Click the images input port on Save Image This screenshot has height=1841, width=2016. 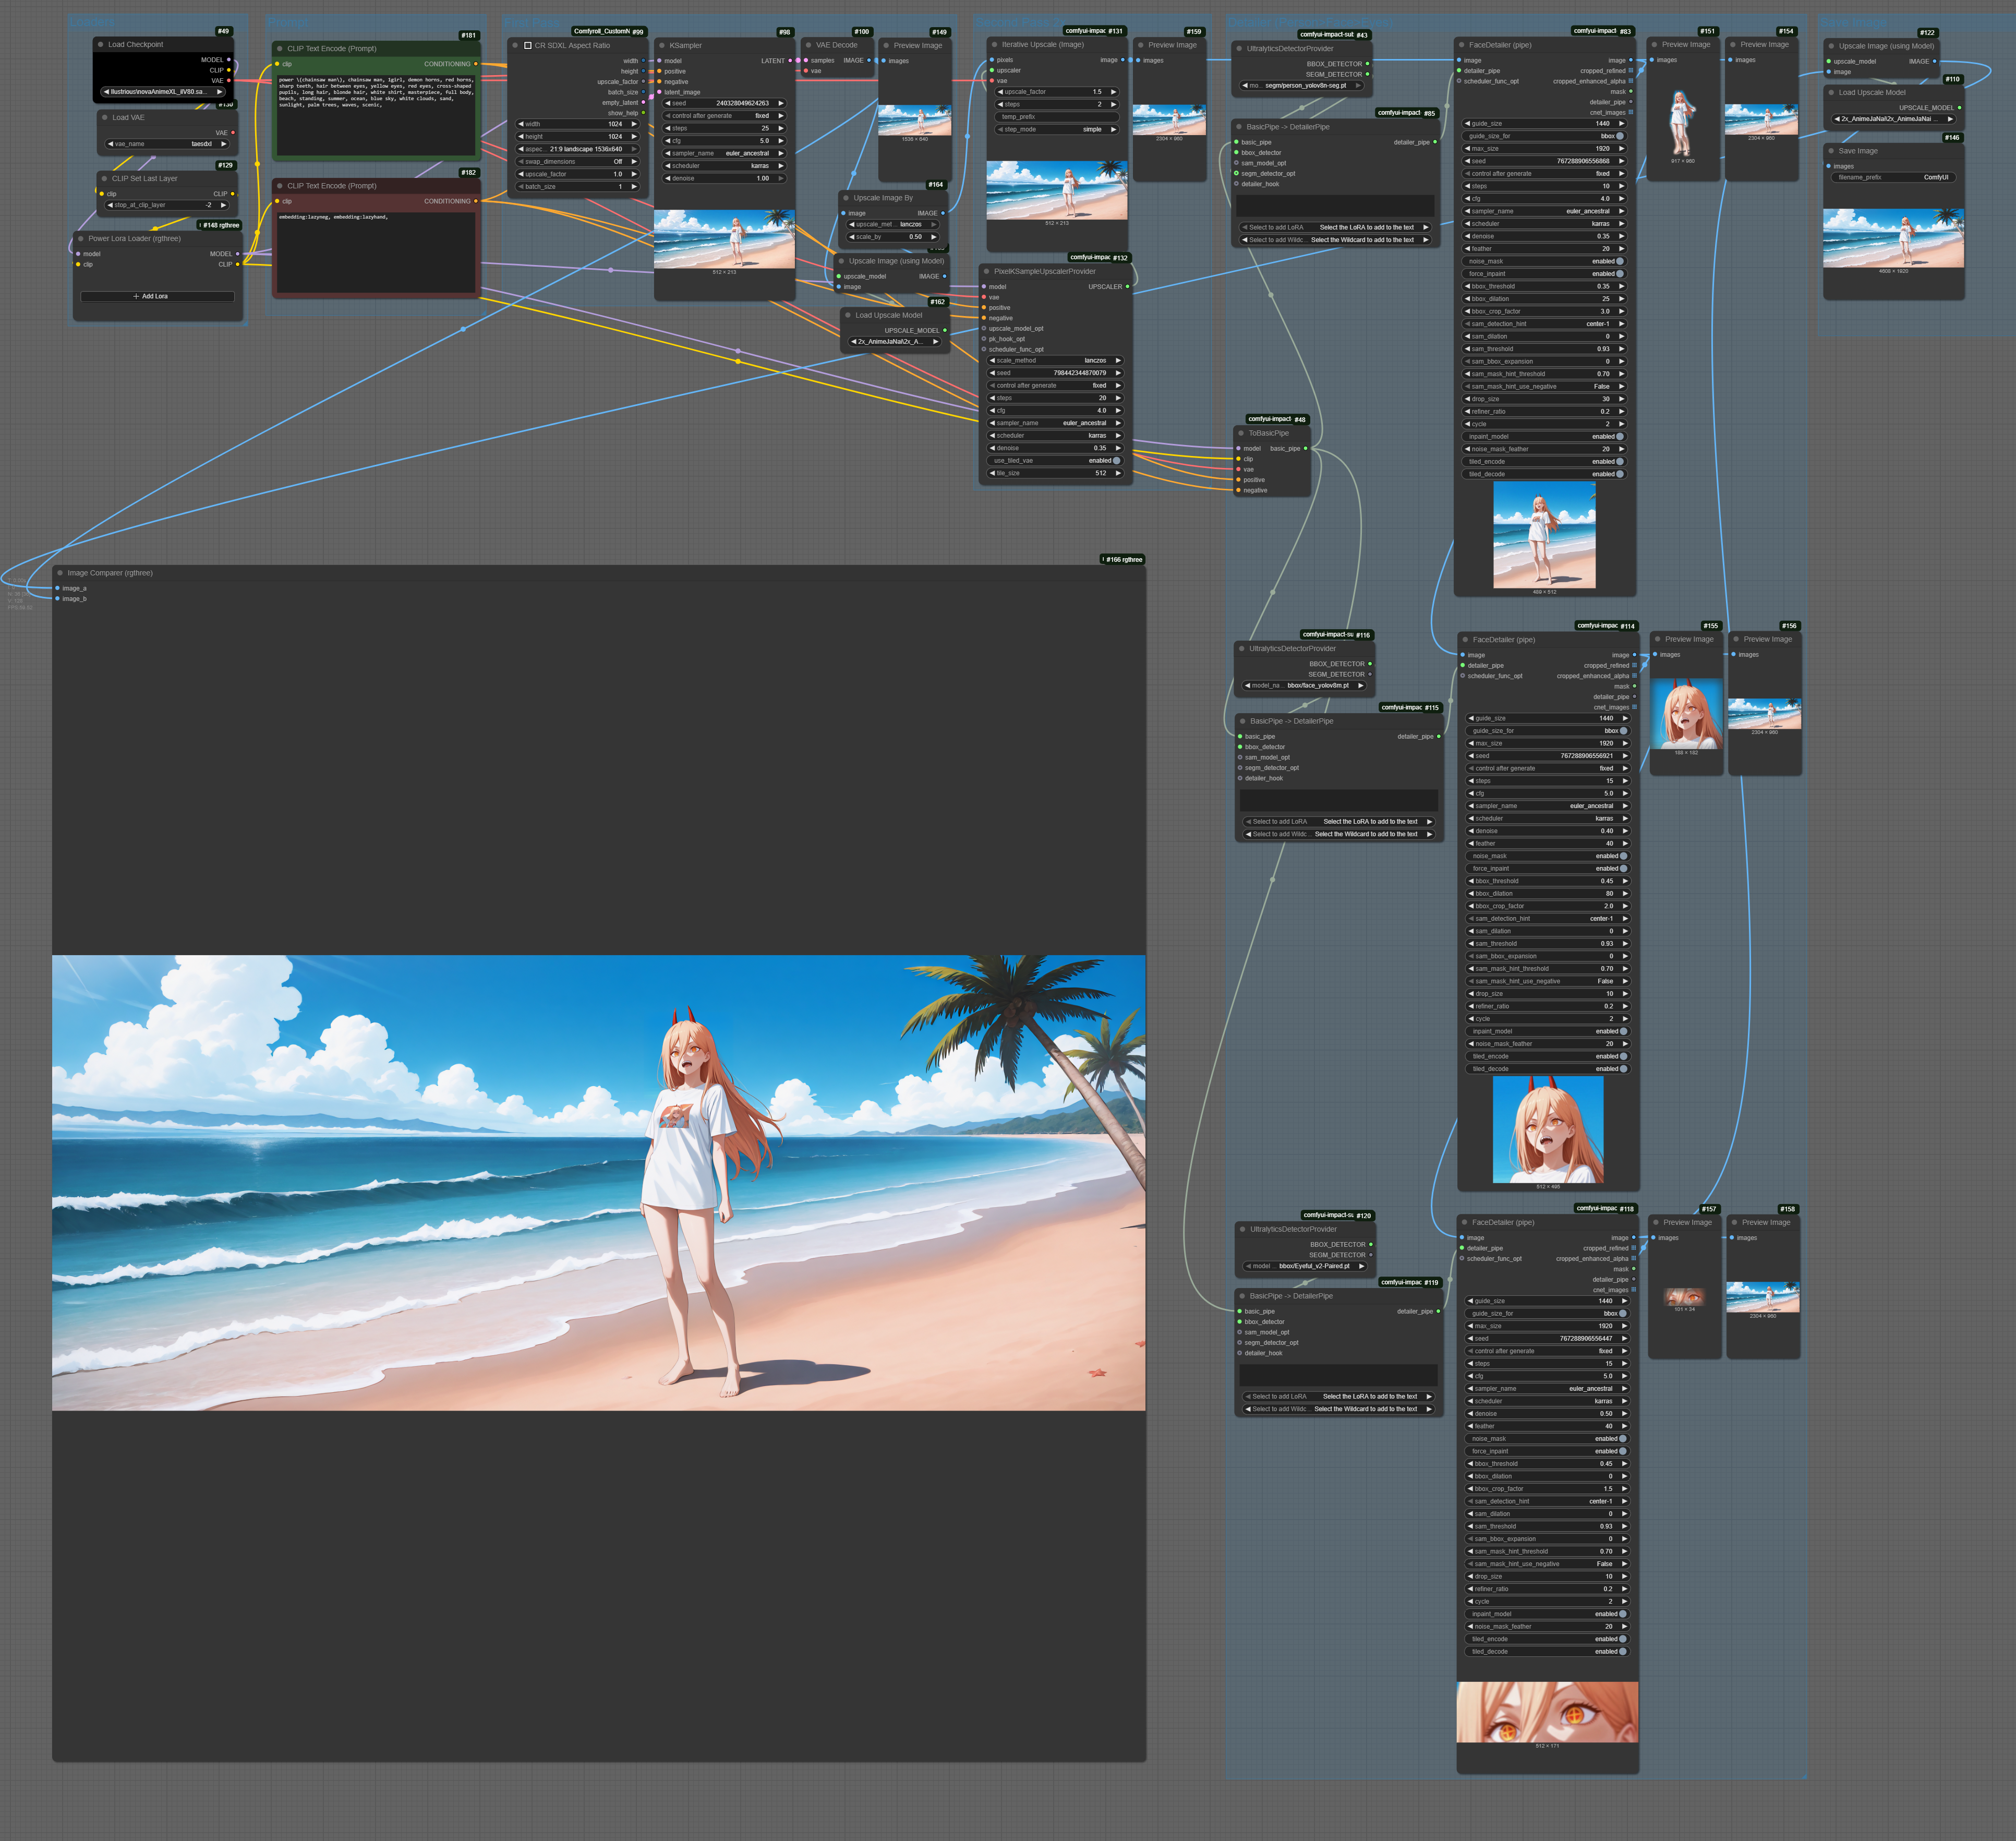click(1829, 166)
